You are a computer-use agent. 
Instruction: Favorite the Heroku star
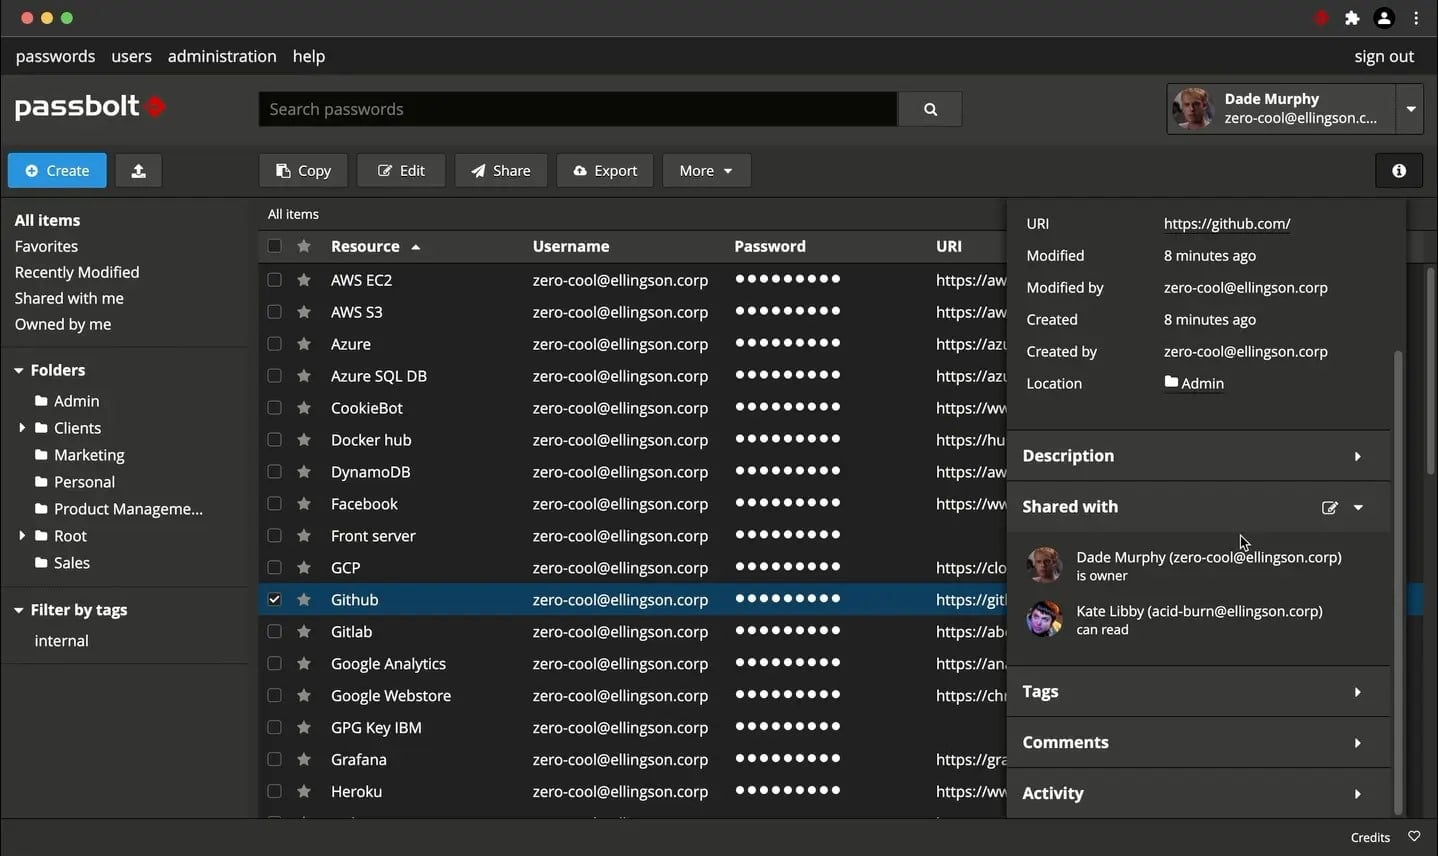pos(304,792)
